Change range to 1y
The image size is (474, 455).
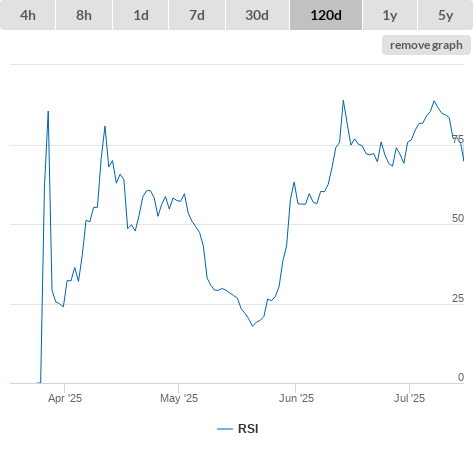coord(390,15)
